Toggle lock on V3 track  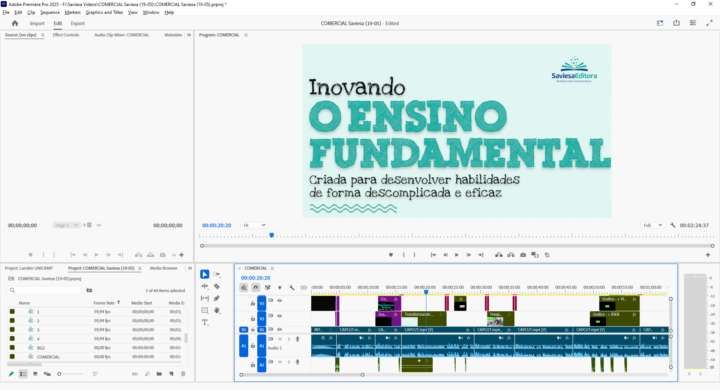(253, 303)
